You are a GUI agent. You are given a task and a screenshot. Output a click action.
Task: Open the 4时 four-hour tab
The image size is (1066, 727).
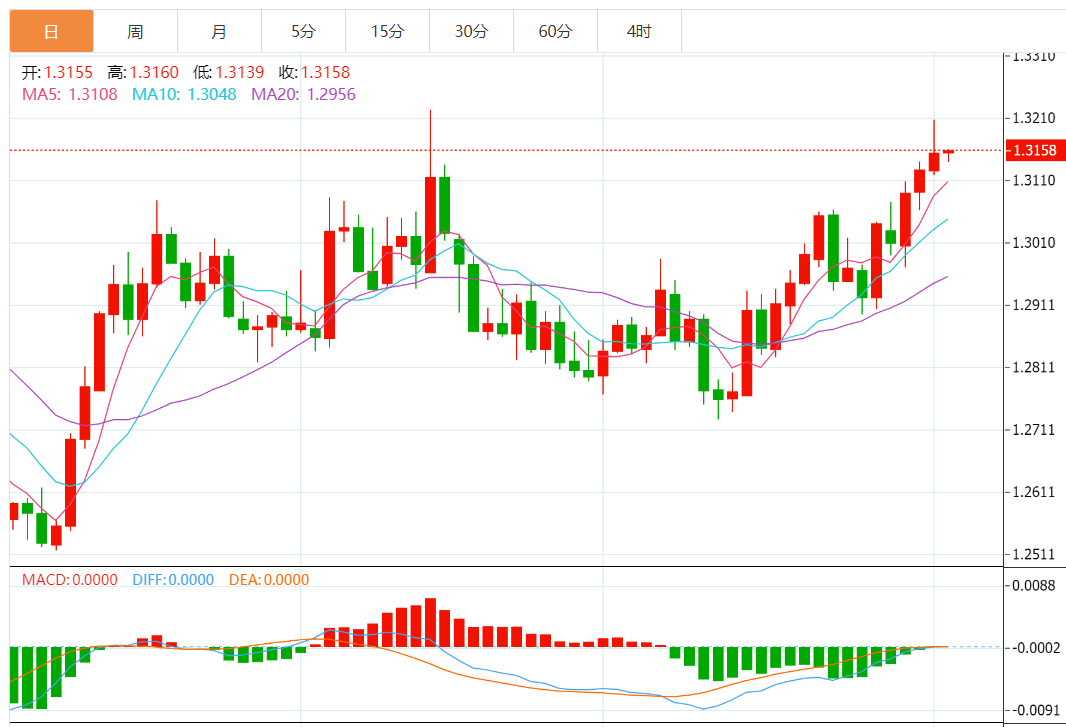pos(639,31)
